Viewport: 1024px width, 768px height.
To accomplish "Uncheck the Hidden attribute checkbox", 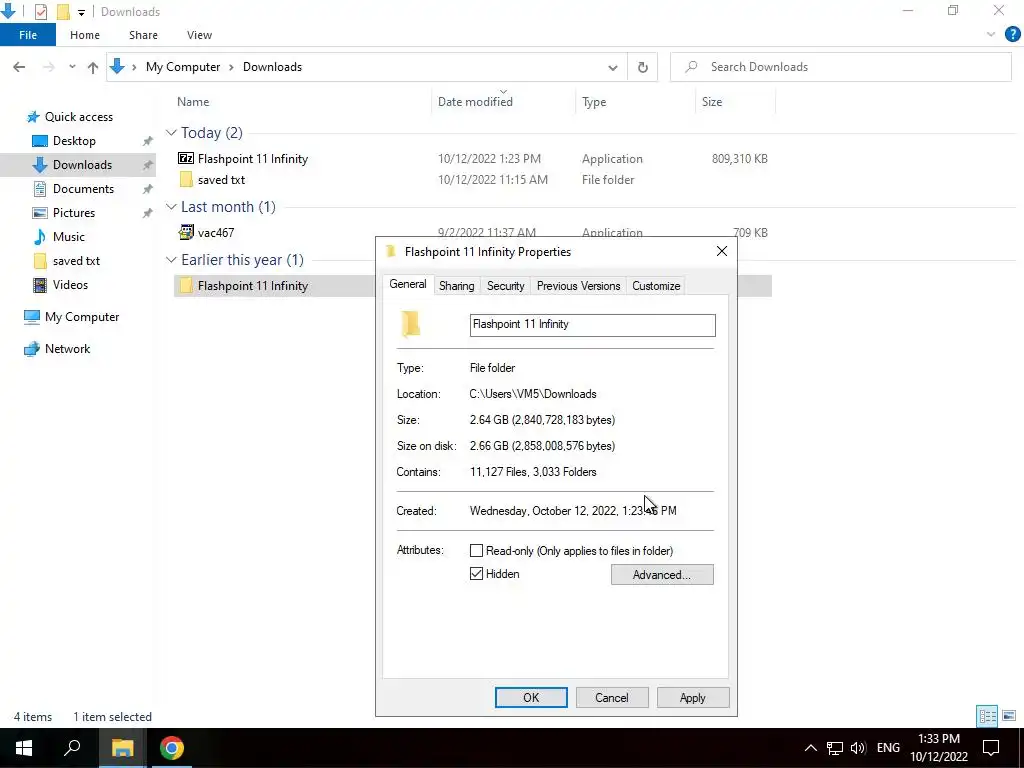I will [x=477, y=573].
